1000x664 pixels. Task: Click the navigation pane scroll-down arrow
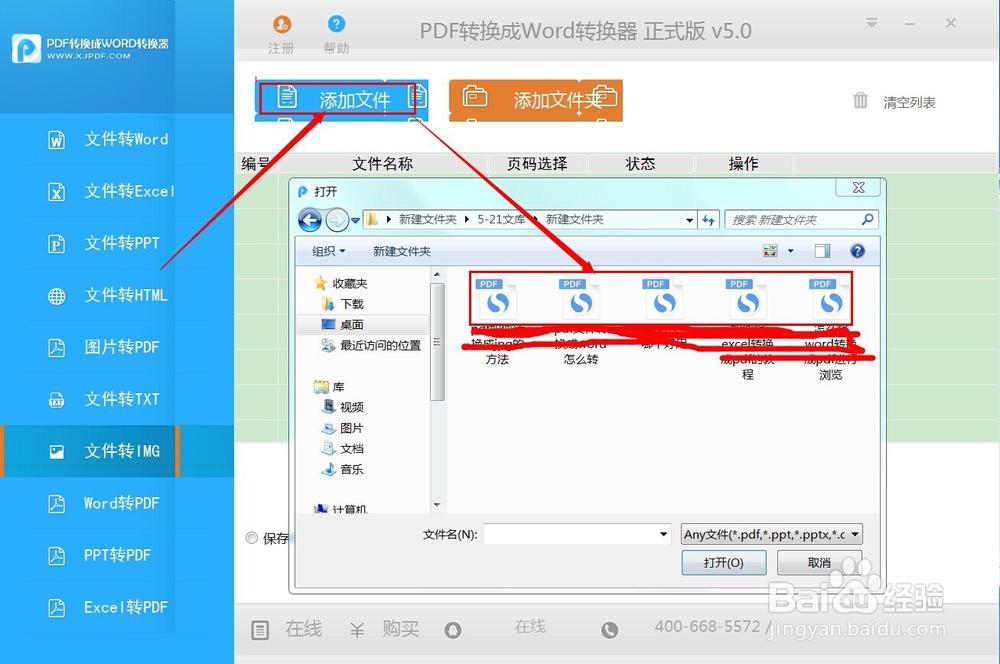437,505
